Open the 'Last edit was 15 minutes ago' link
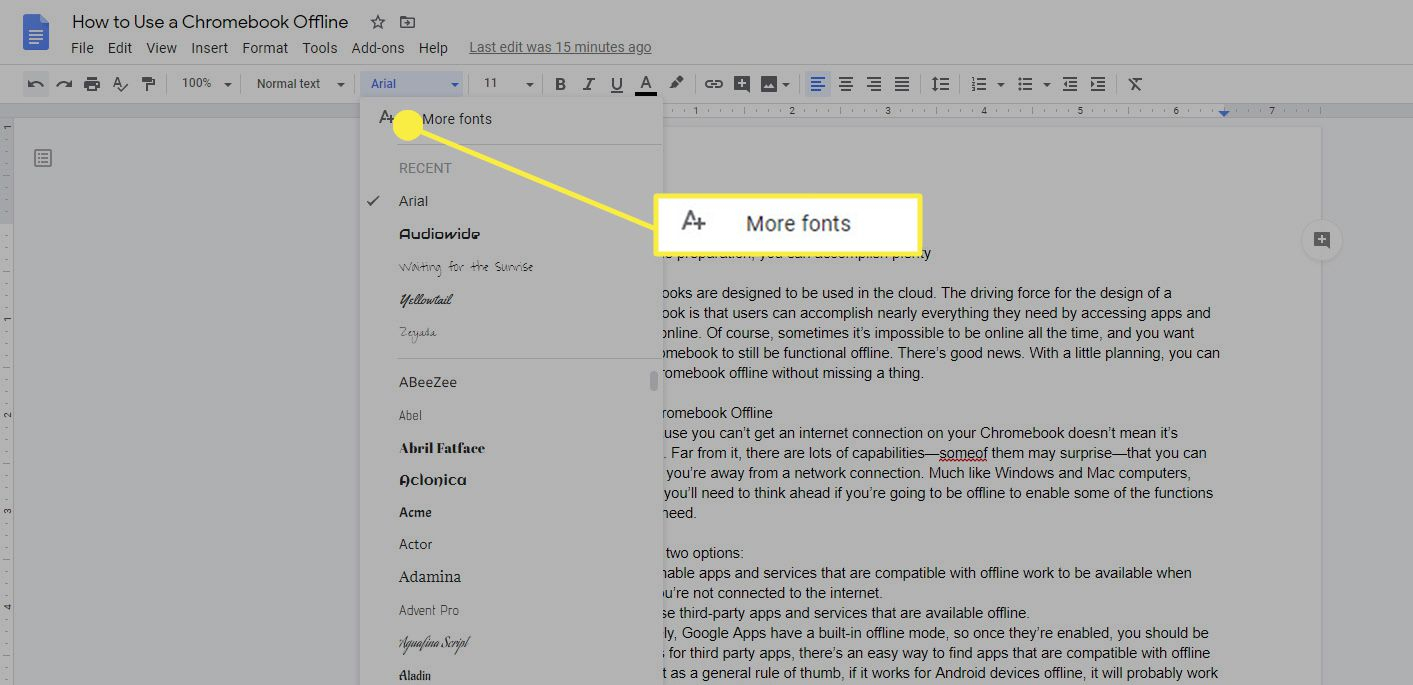 point(560,47)
